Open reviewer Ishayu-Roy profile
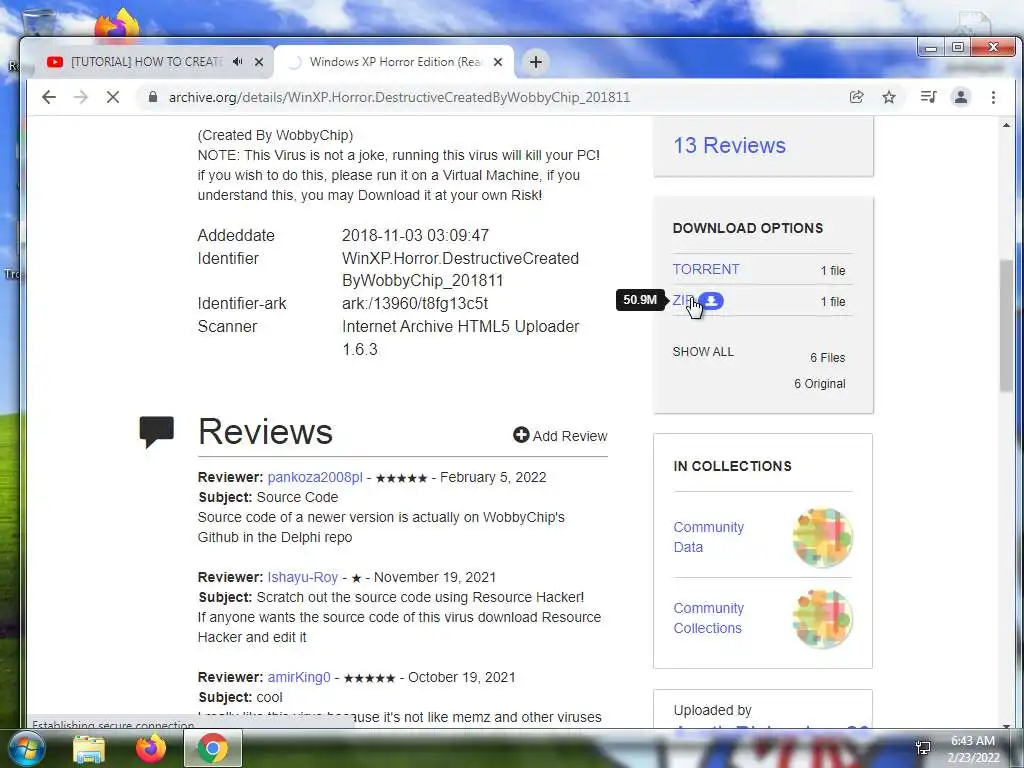 pyautogui.click(x=302, y=577)
